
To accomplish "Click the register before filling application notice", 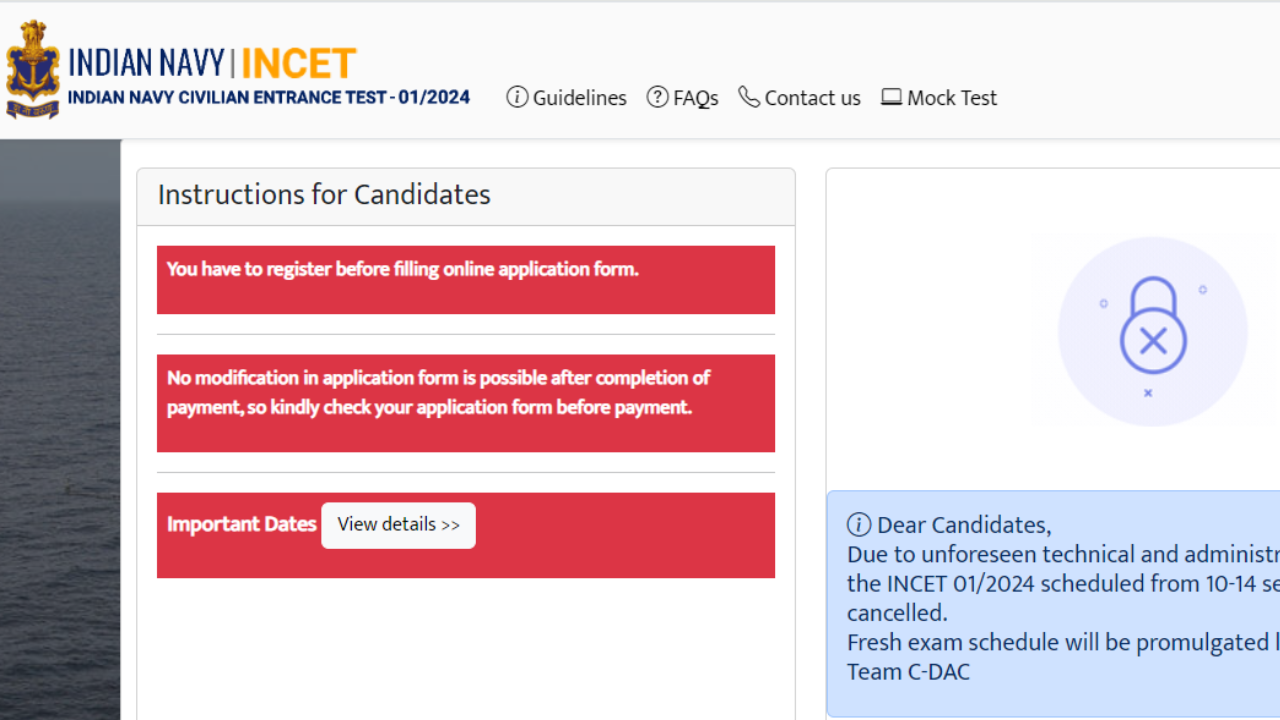I will point(466,280).
